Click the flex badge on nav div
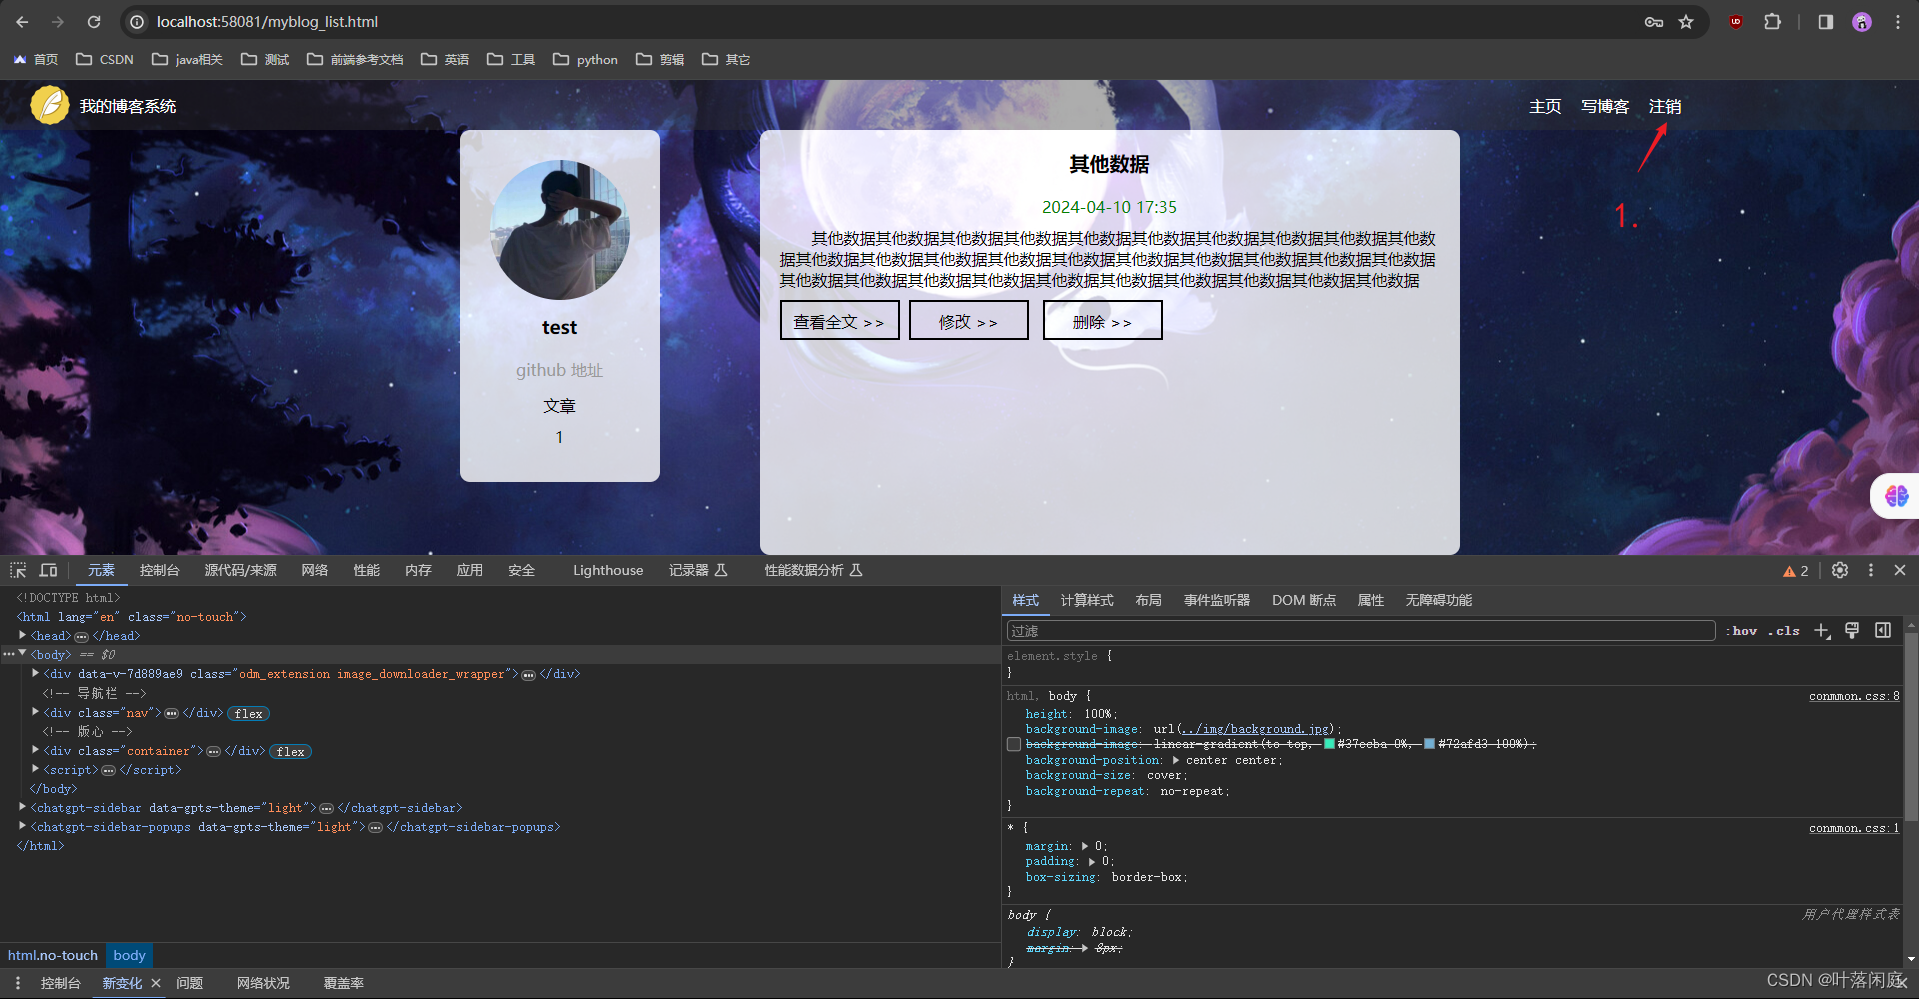Viewport: 1919px width, 999px height. click(x=249, y=713)
